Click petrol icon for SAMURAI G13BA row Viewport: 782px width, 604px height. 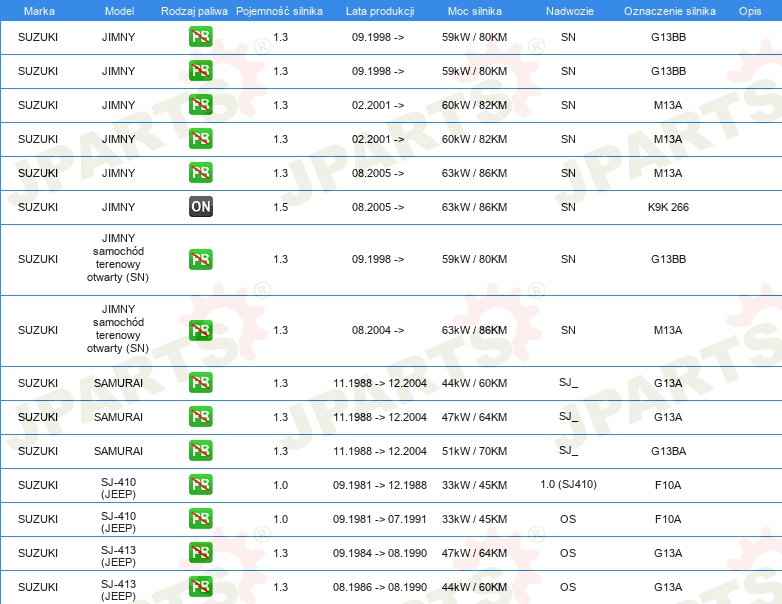coord(200,450)
